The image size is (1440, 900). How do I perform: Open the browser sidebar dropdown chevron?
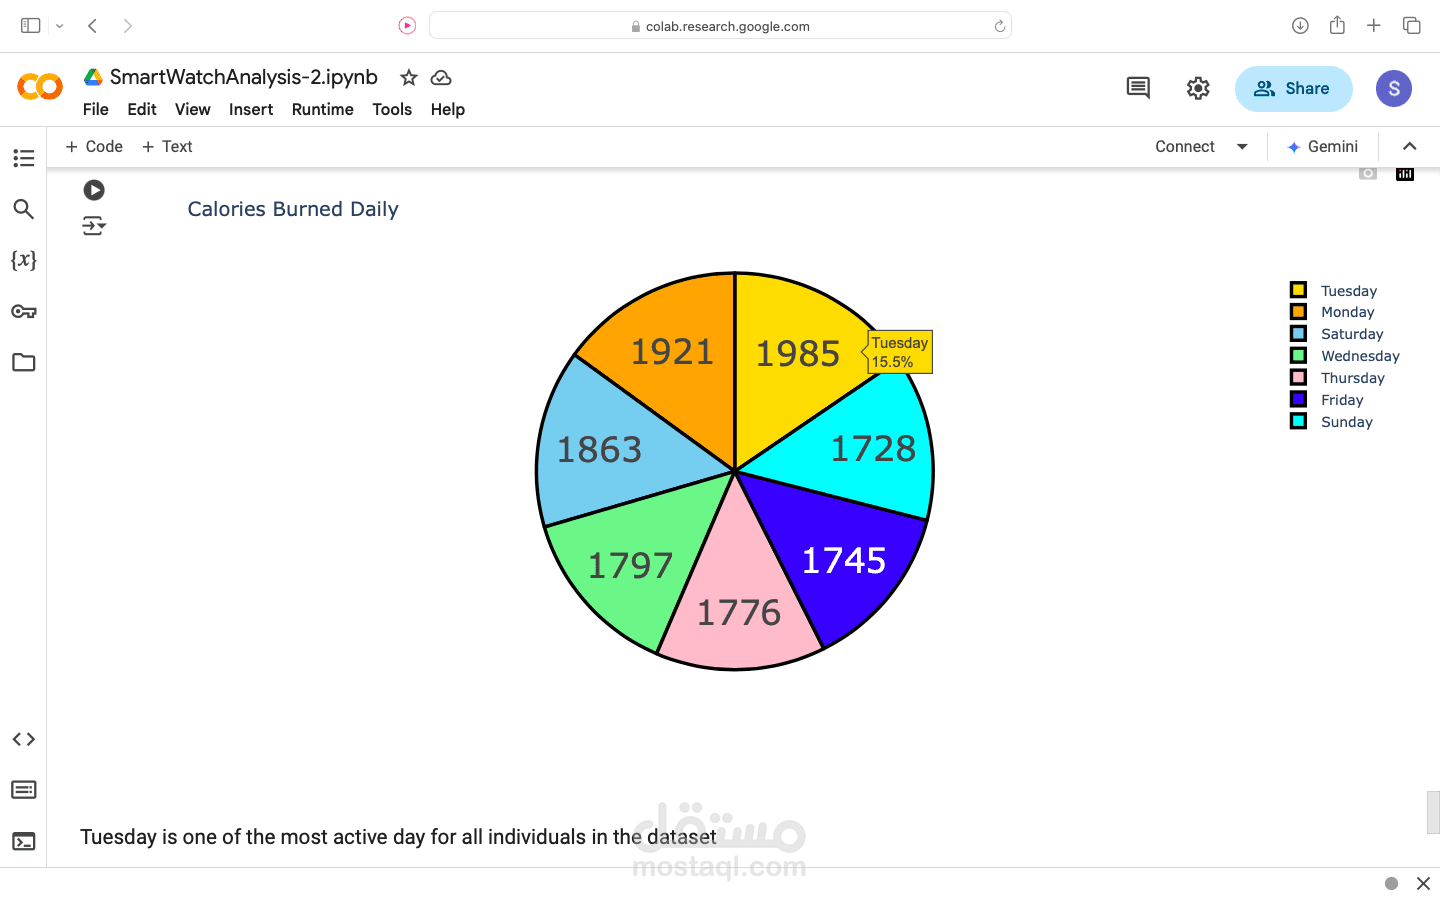(x=60, y=26)
